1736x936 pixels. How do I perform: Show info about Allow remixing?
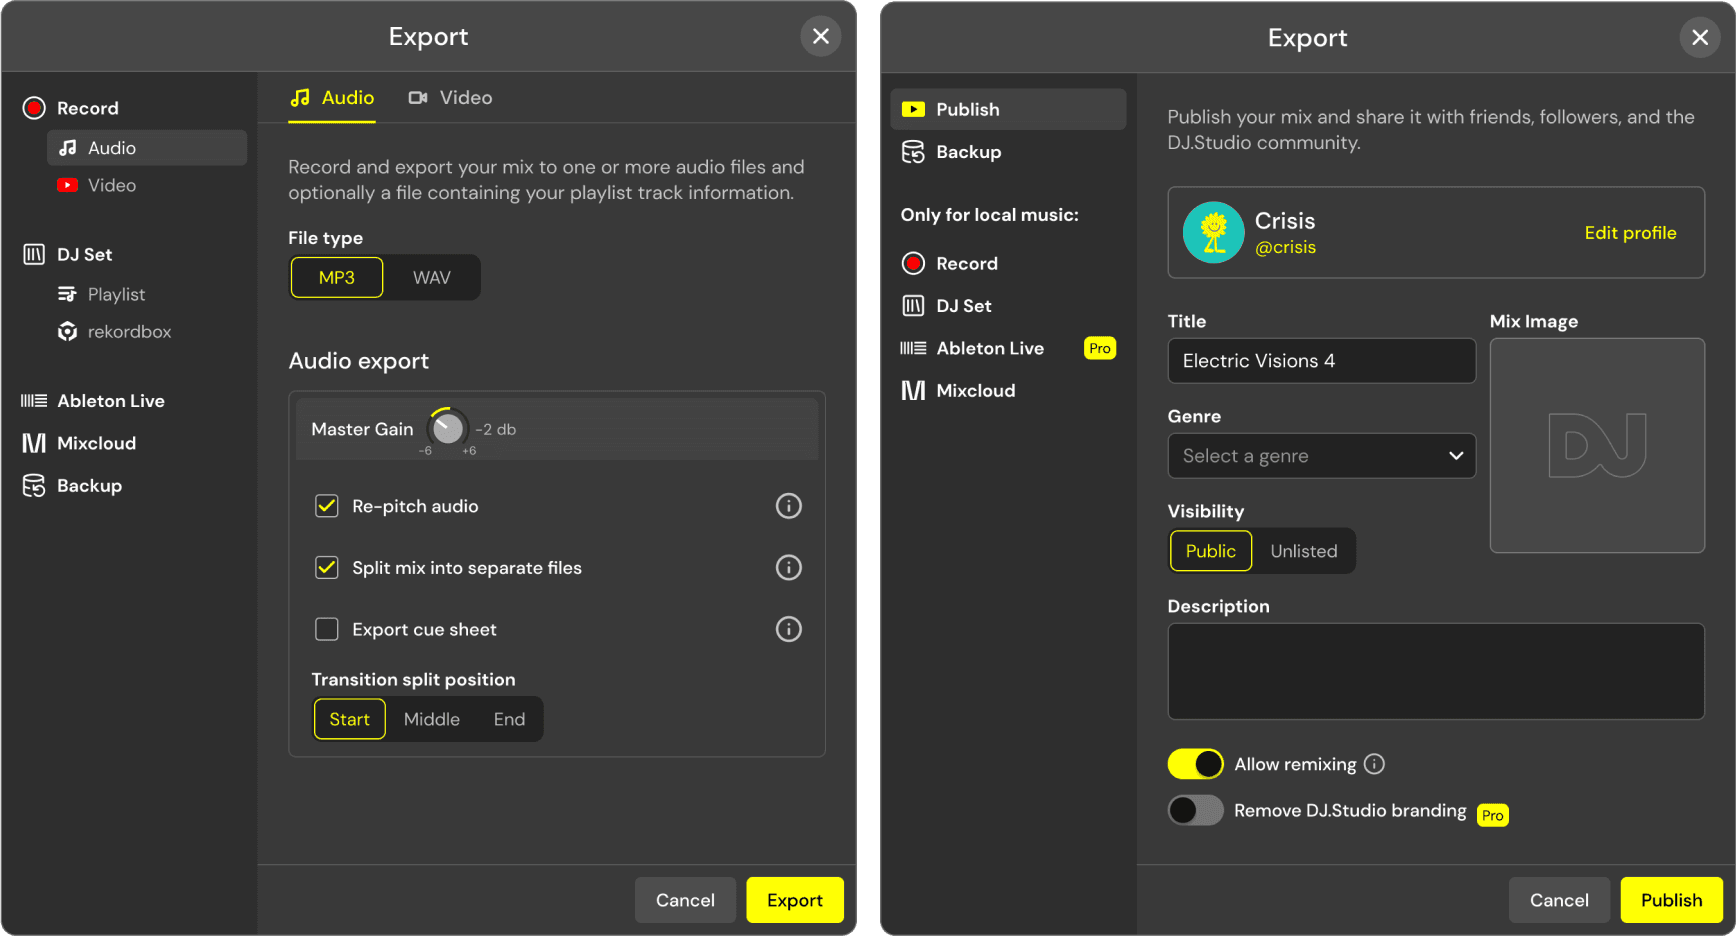point(1375,764)
